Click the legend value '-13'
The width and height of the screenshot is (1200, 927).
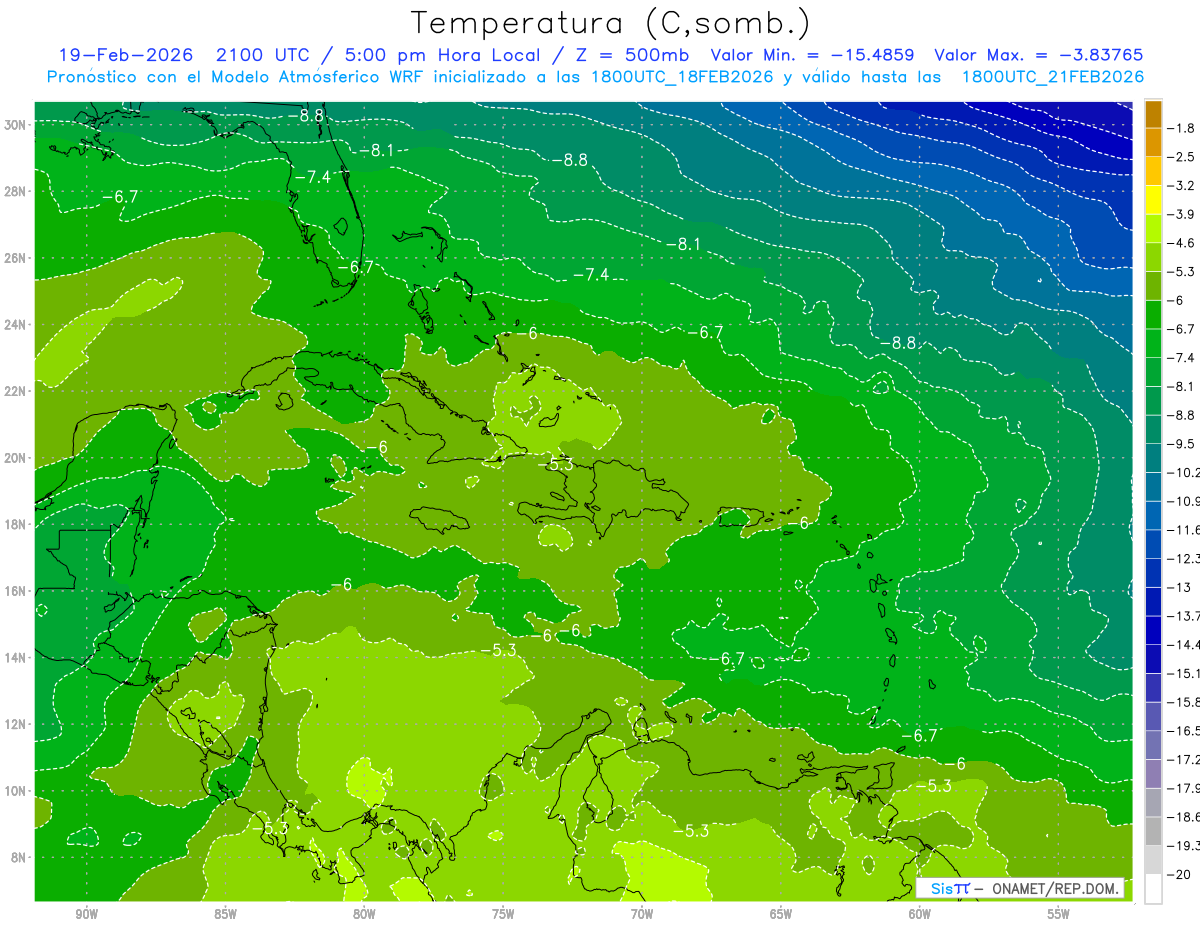point(1180,587)
